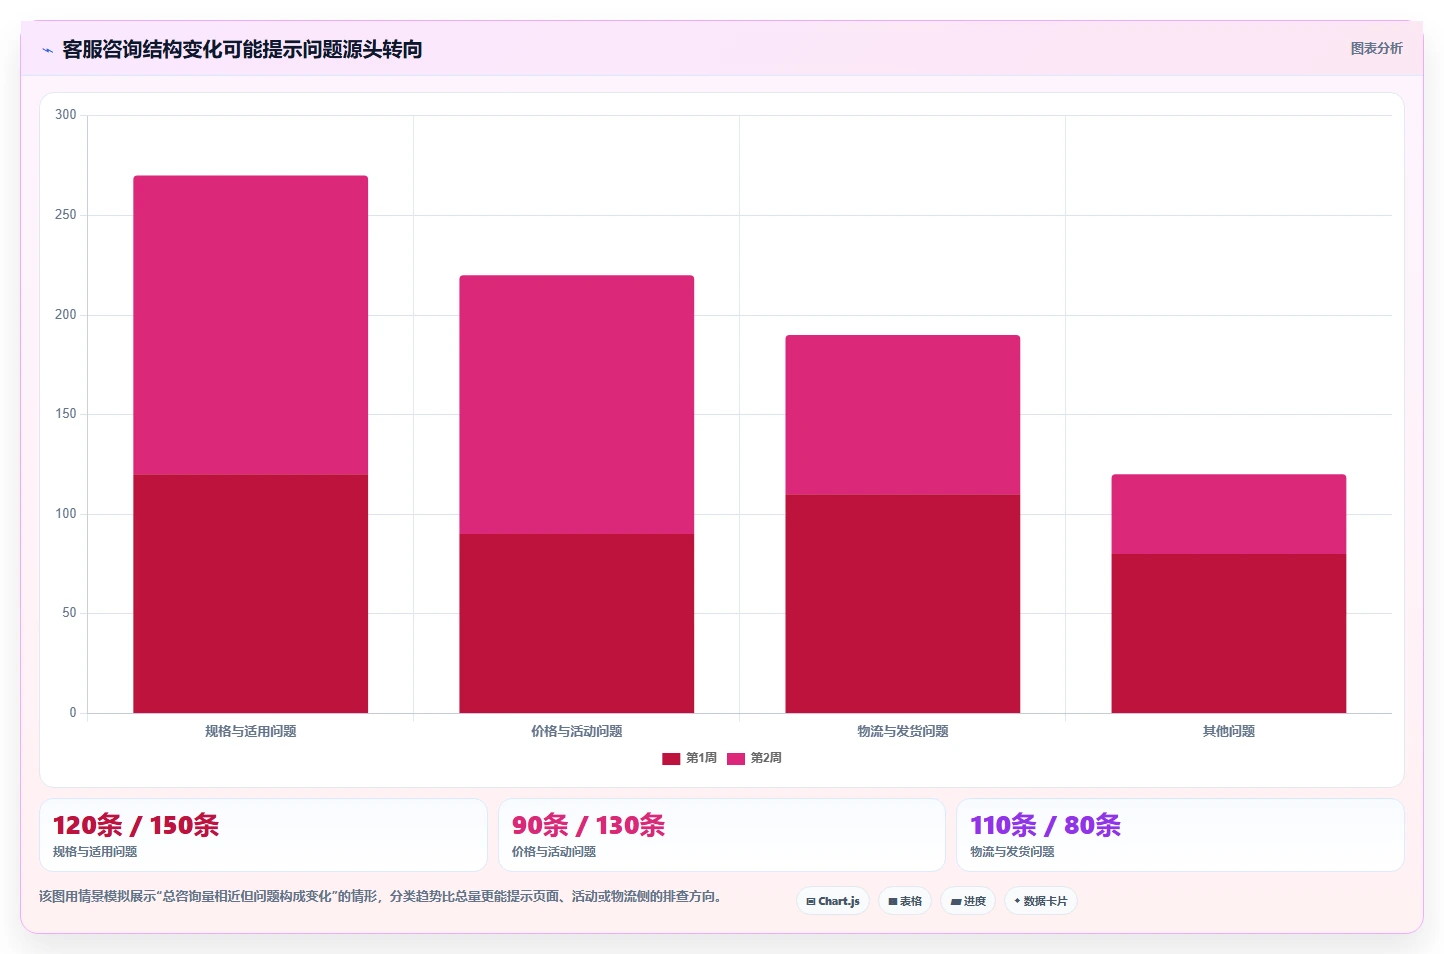Click the 第1周 bar segment for 规格与适用问题
The height and width of the screenshot is (954, 1444).
click(251, 594)
